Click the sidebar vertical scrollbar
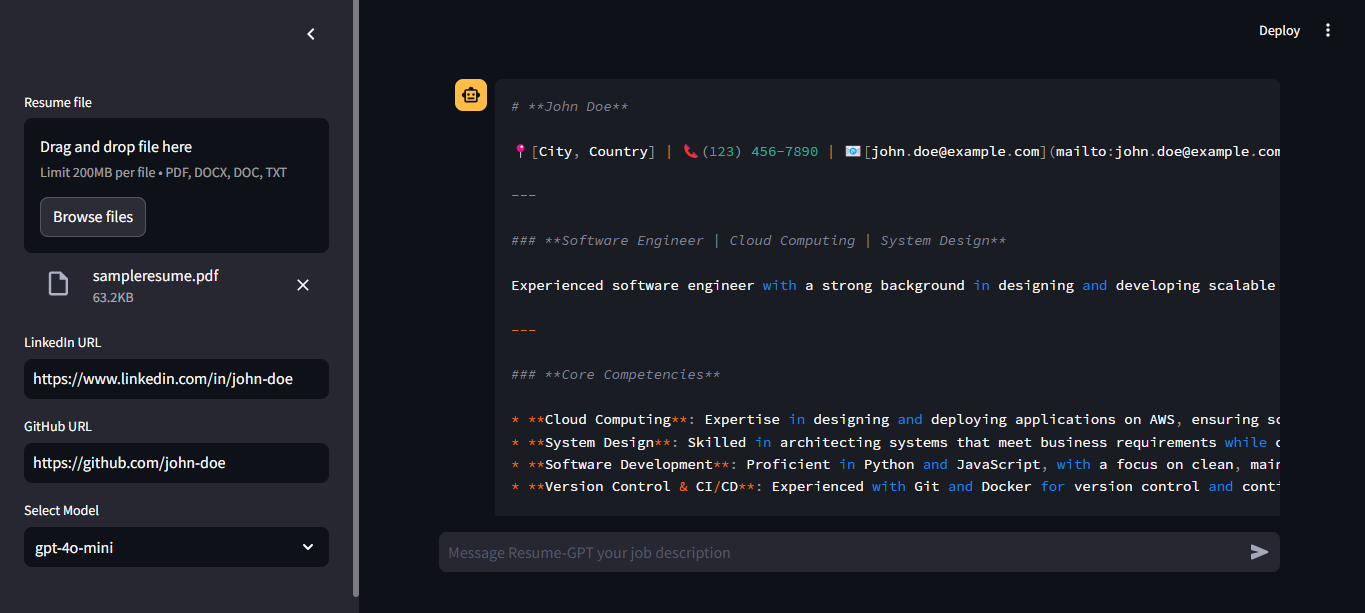 tap(356, 298)
